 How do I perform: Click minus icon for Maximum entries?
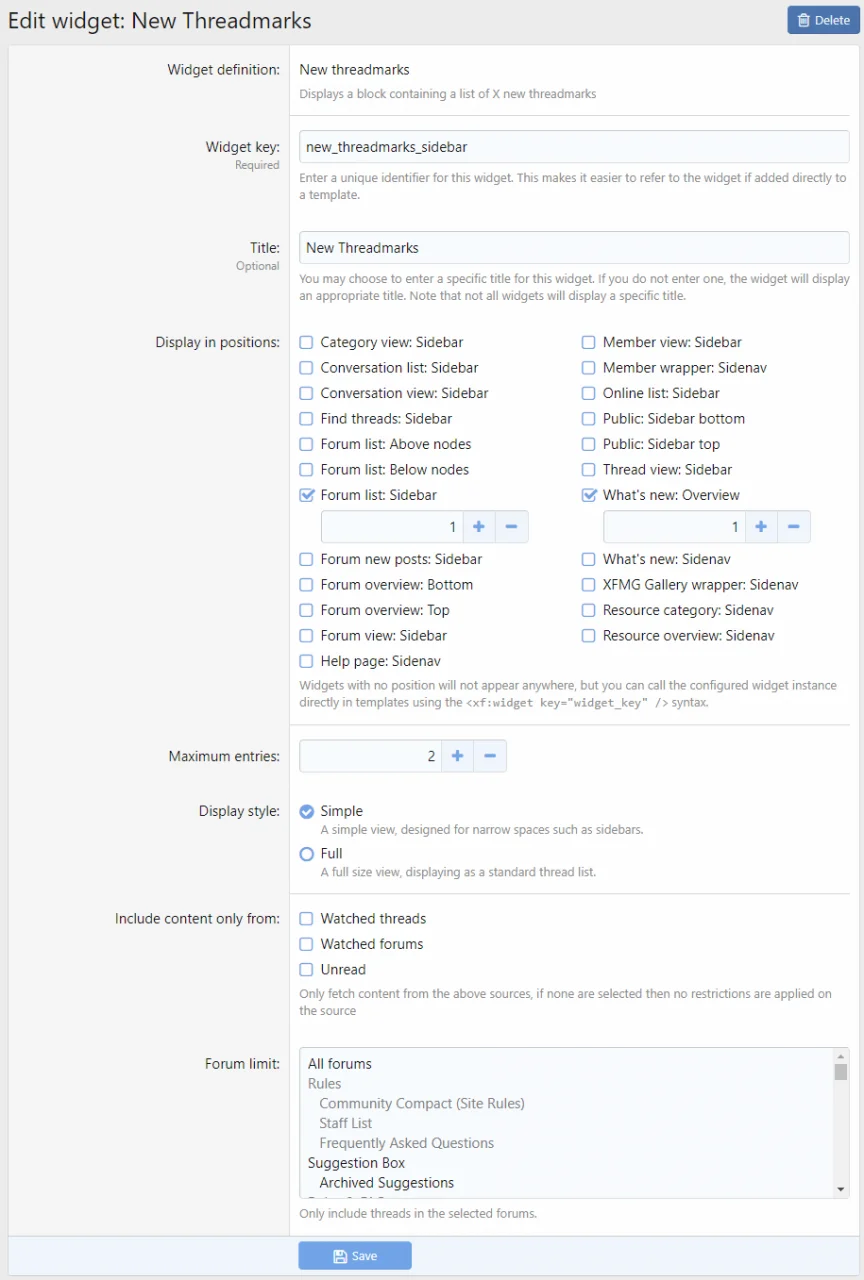[490, 756]
